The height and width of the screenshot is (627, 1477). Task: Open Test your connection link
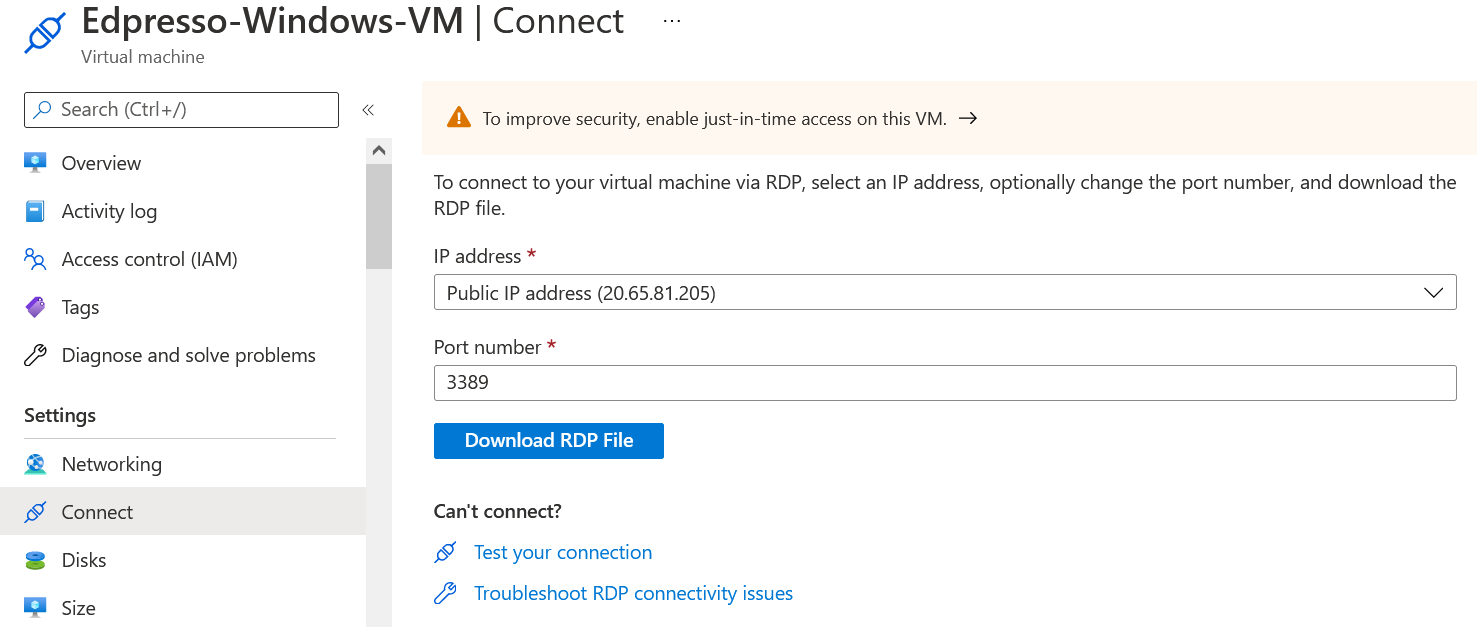coord(562,552)
